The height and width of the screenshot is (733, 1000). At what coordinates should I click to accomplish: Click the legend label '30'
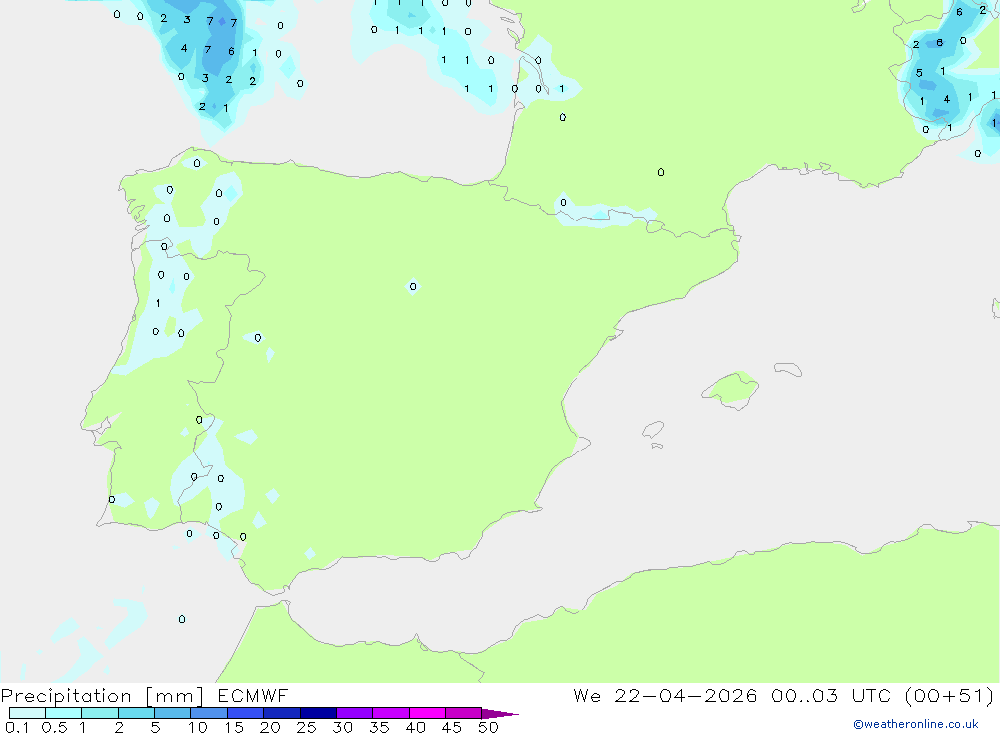342,727
